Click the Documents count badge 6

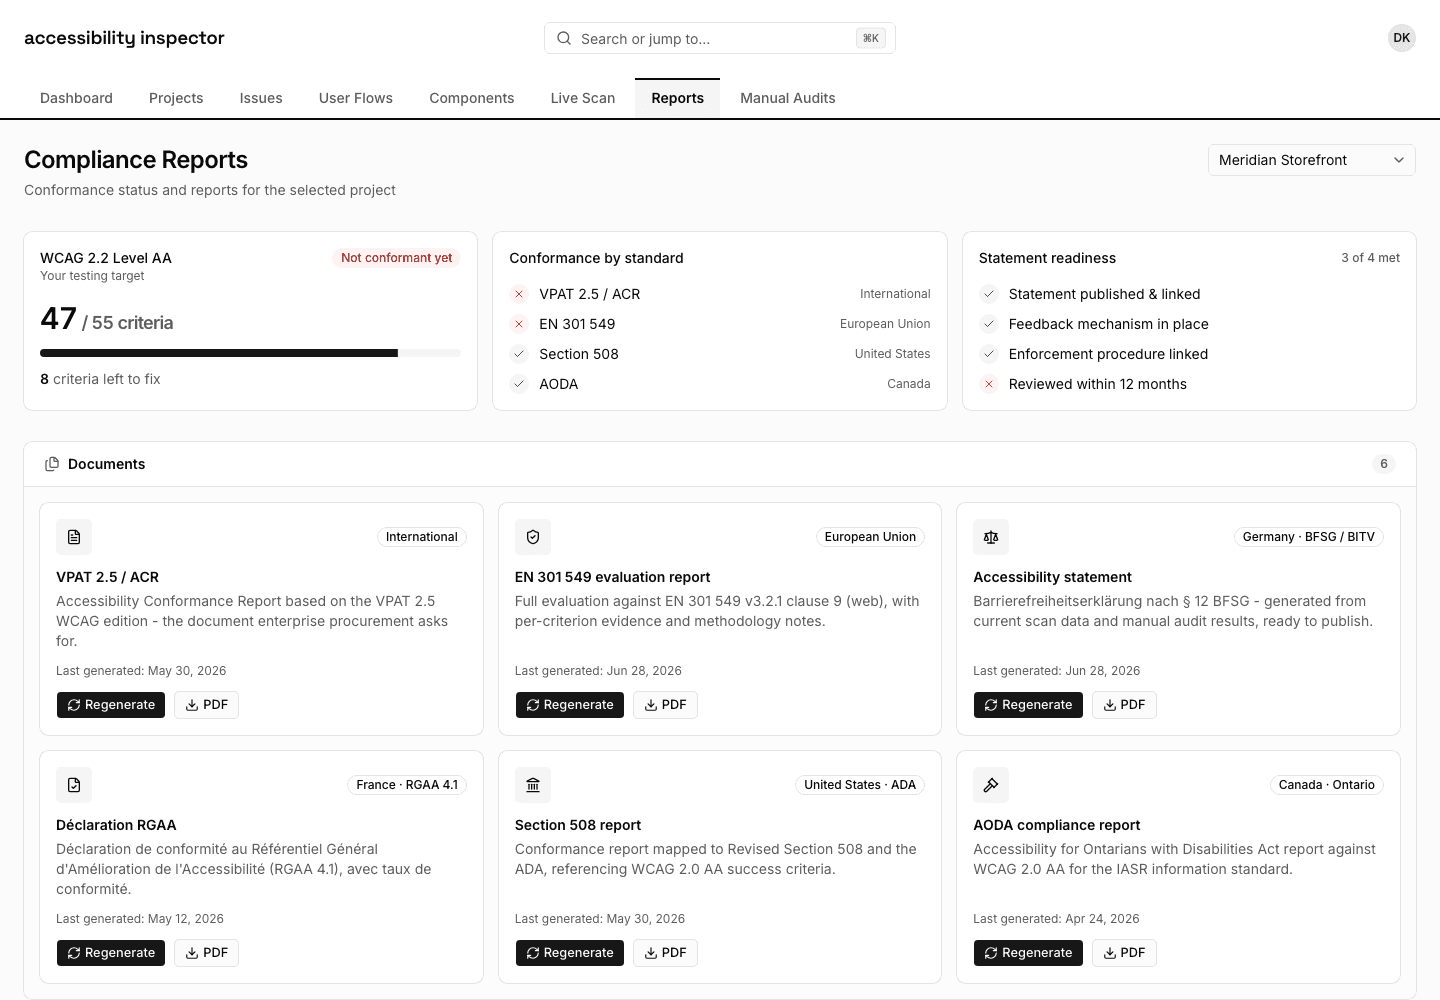tap(1384, 464)
